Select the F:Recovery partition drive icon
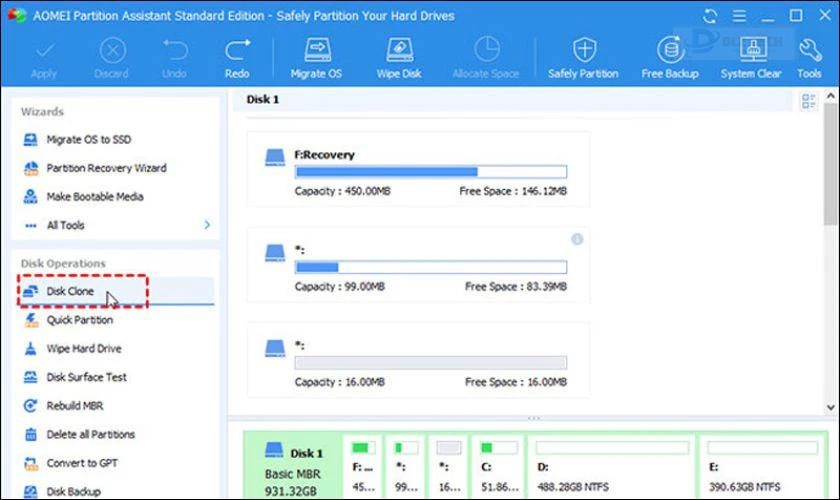Image resolution: width=840 pixels, height=500 pixels. click(x=275, y=158)
